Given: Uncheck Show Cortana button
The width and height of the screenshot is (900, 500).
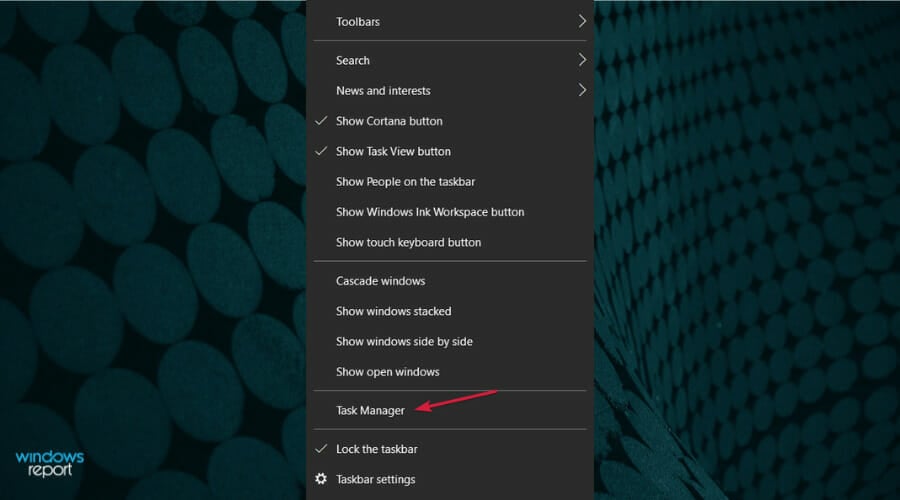Looking at the screenshot, I should point(450,121).
